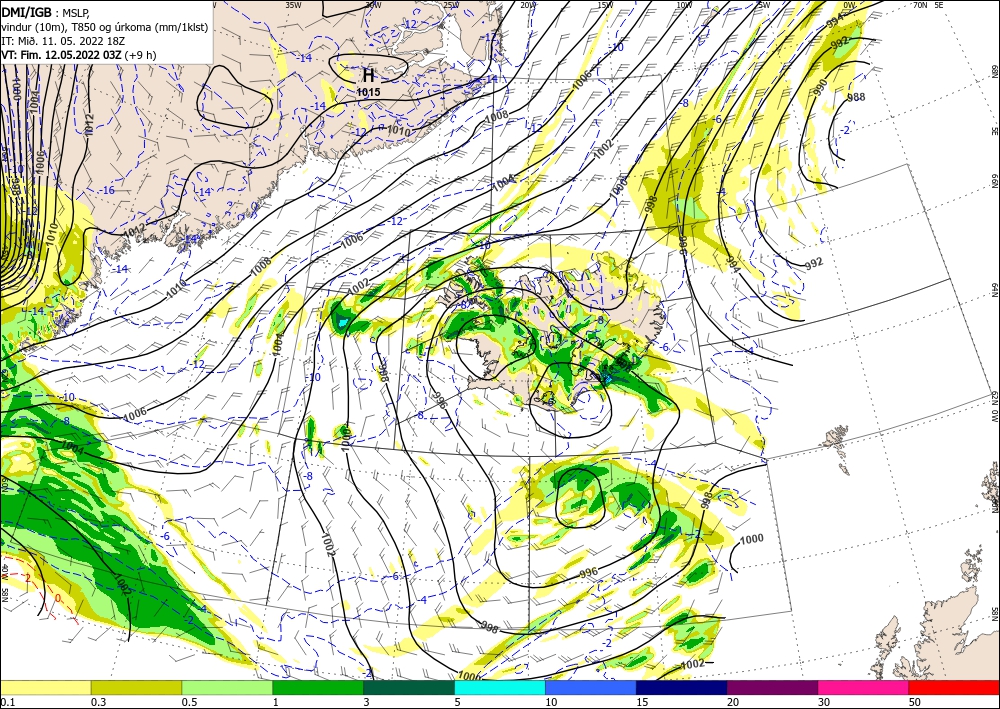Click the "vindur (10m), T850 og úrkoma" line
The width and height of the screenshot is (1000, 709).
pos(104,27)
